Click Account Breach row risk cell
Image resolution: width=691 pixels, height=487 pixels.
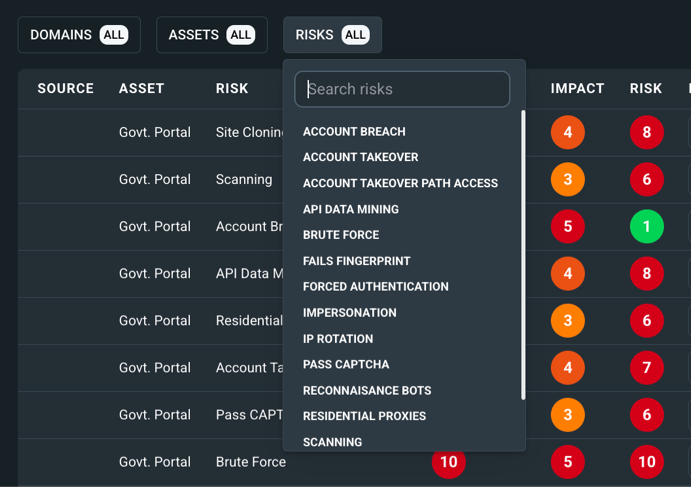[249, 226]
